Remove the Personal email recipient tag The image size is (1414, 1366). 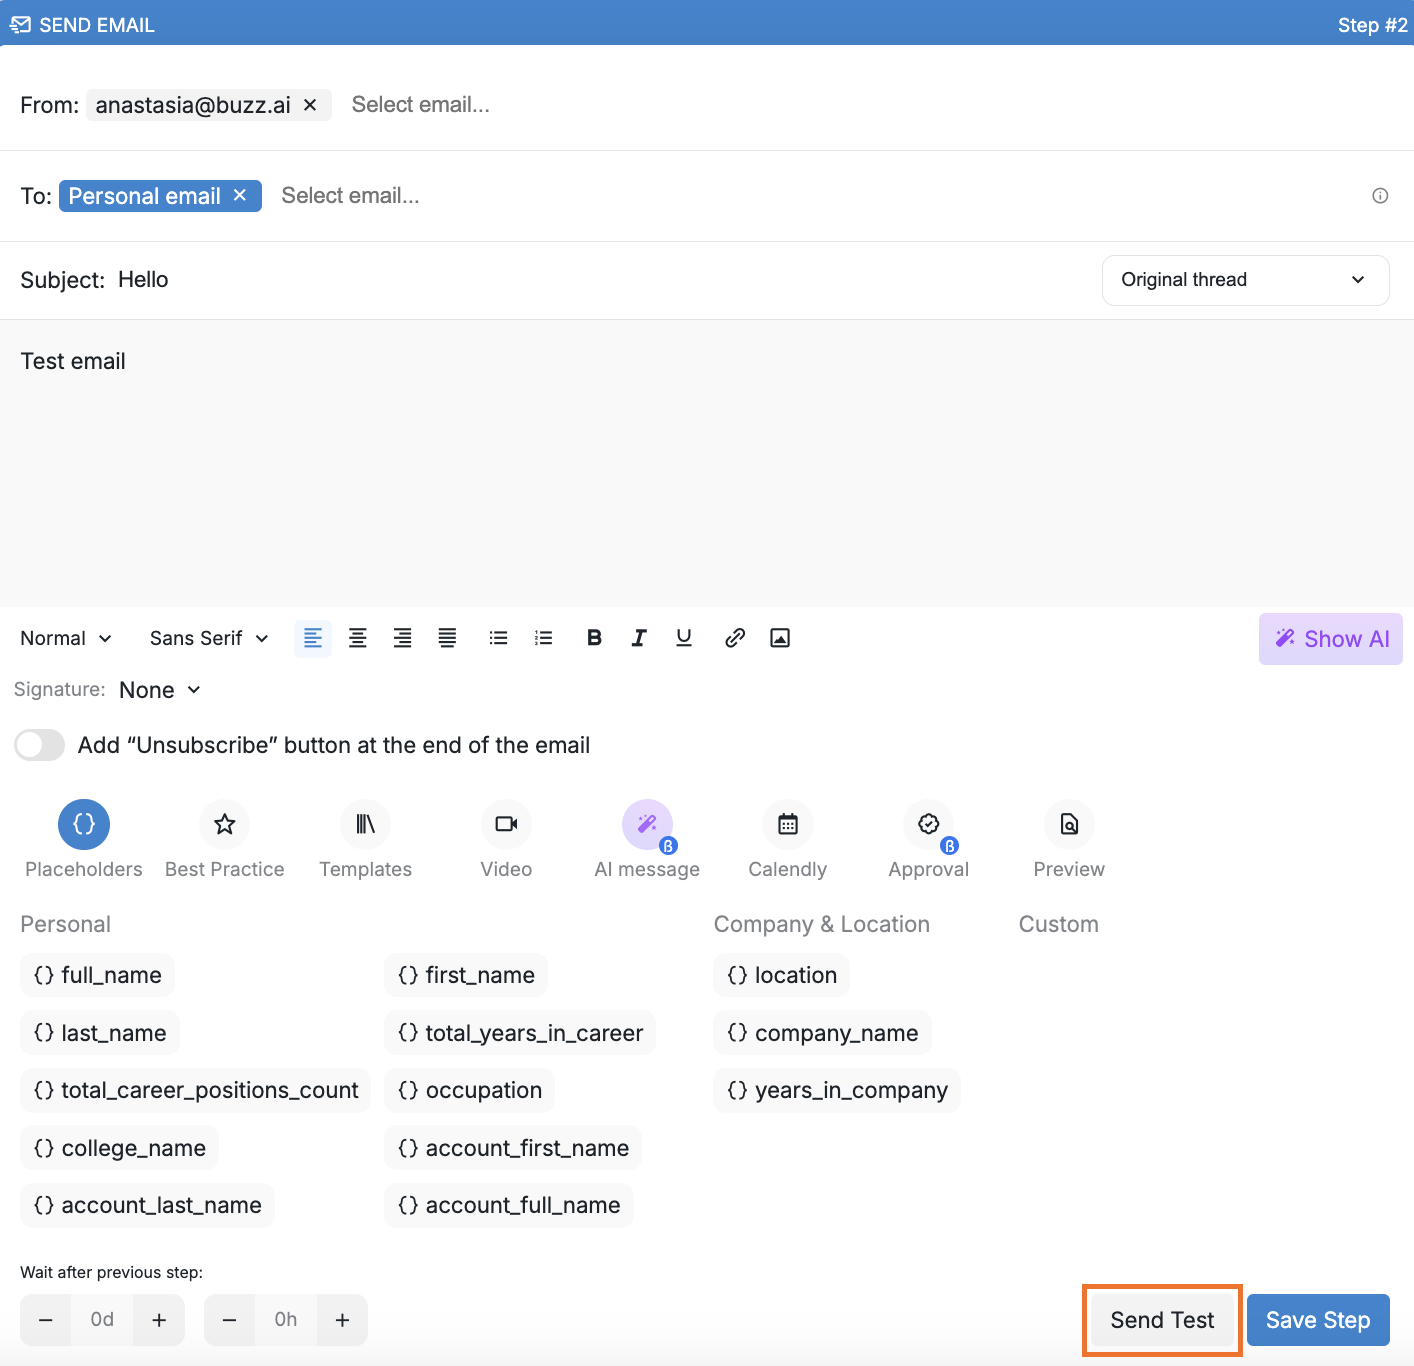pyautogui.click(x=240, y=196)
